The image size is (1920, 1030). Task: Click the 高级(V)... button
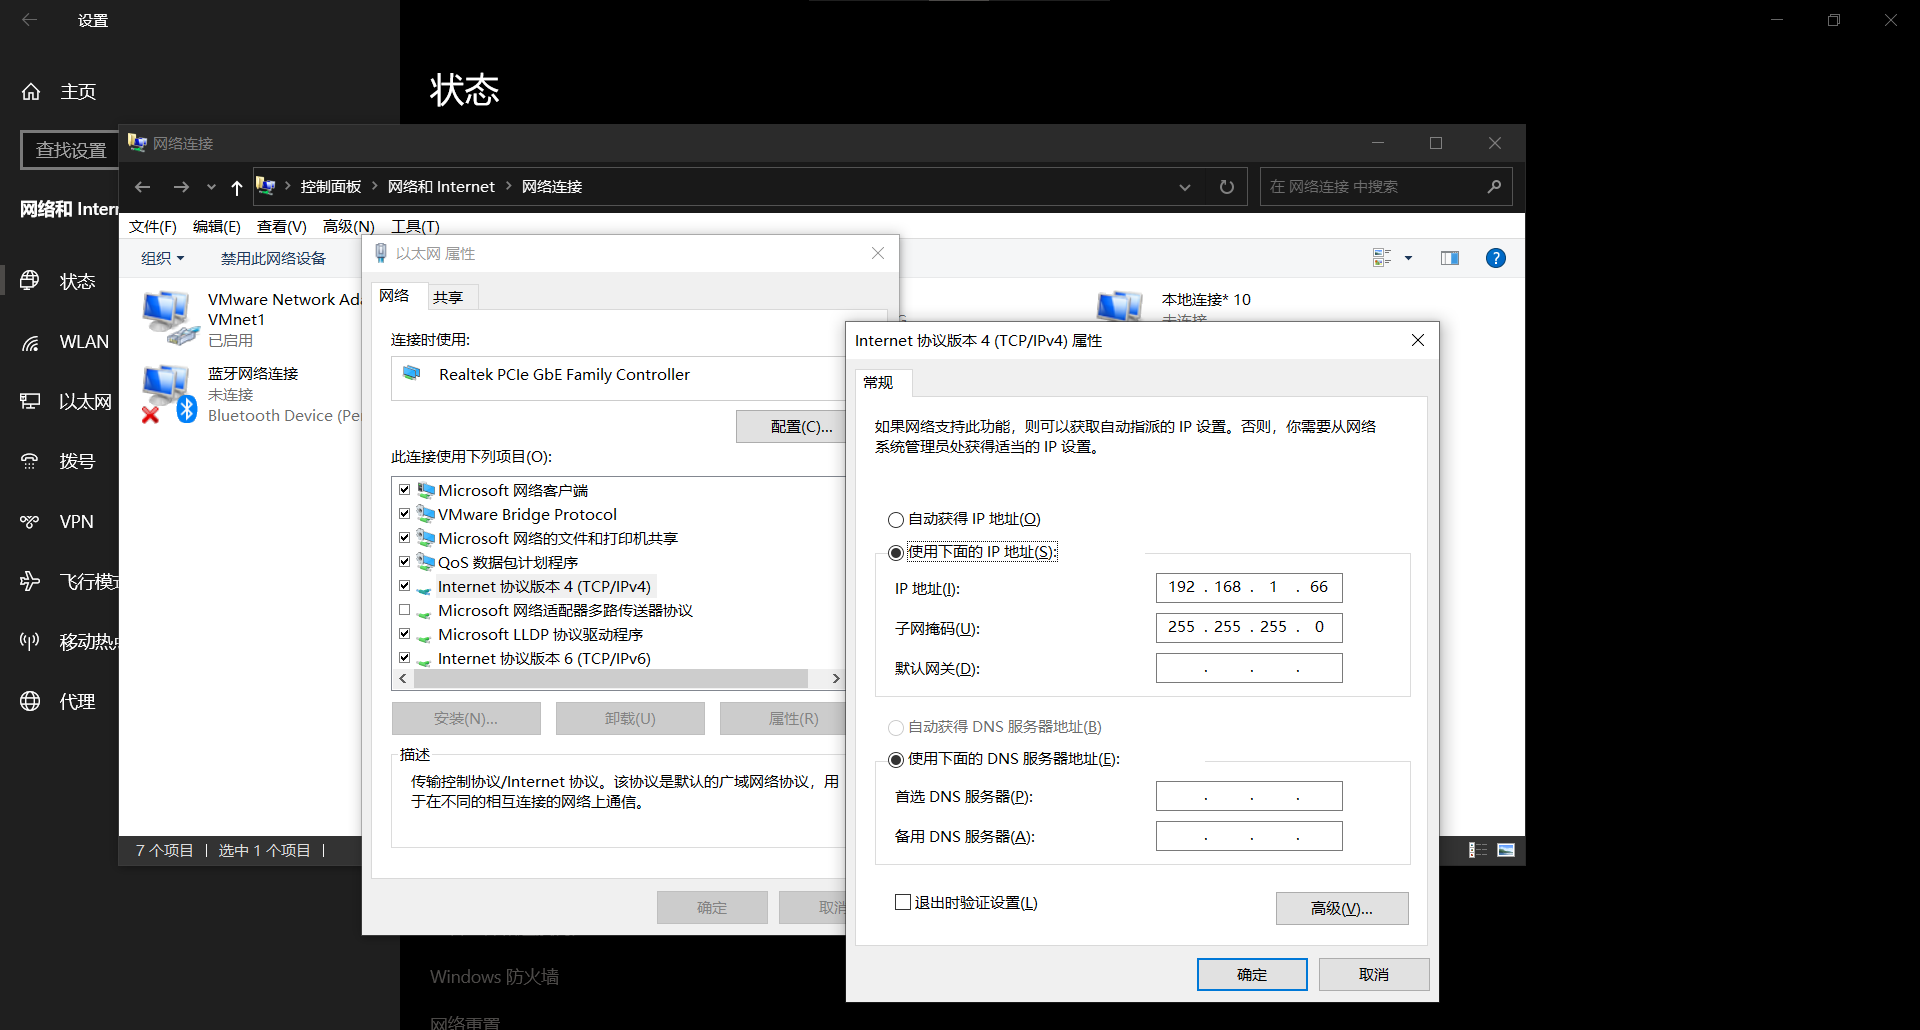[1341, 908]
